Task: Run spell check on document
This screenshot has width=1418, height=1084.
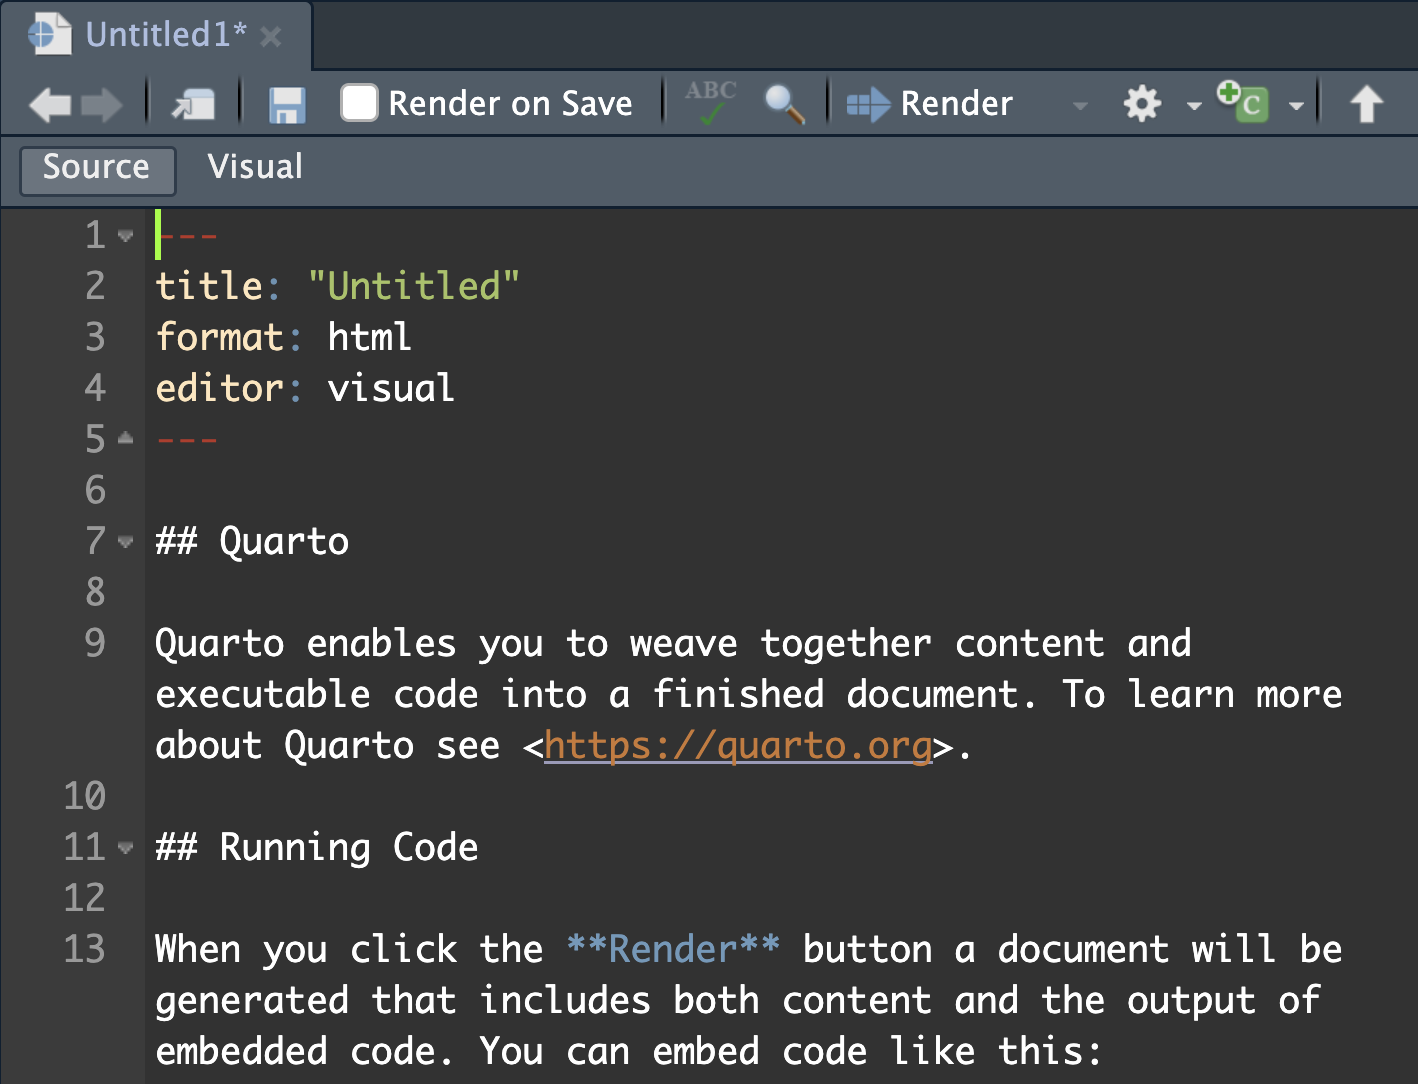Action: (x=711, y=103)
